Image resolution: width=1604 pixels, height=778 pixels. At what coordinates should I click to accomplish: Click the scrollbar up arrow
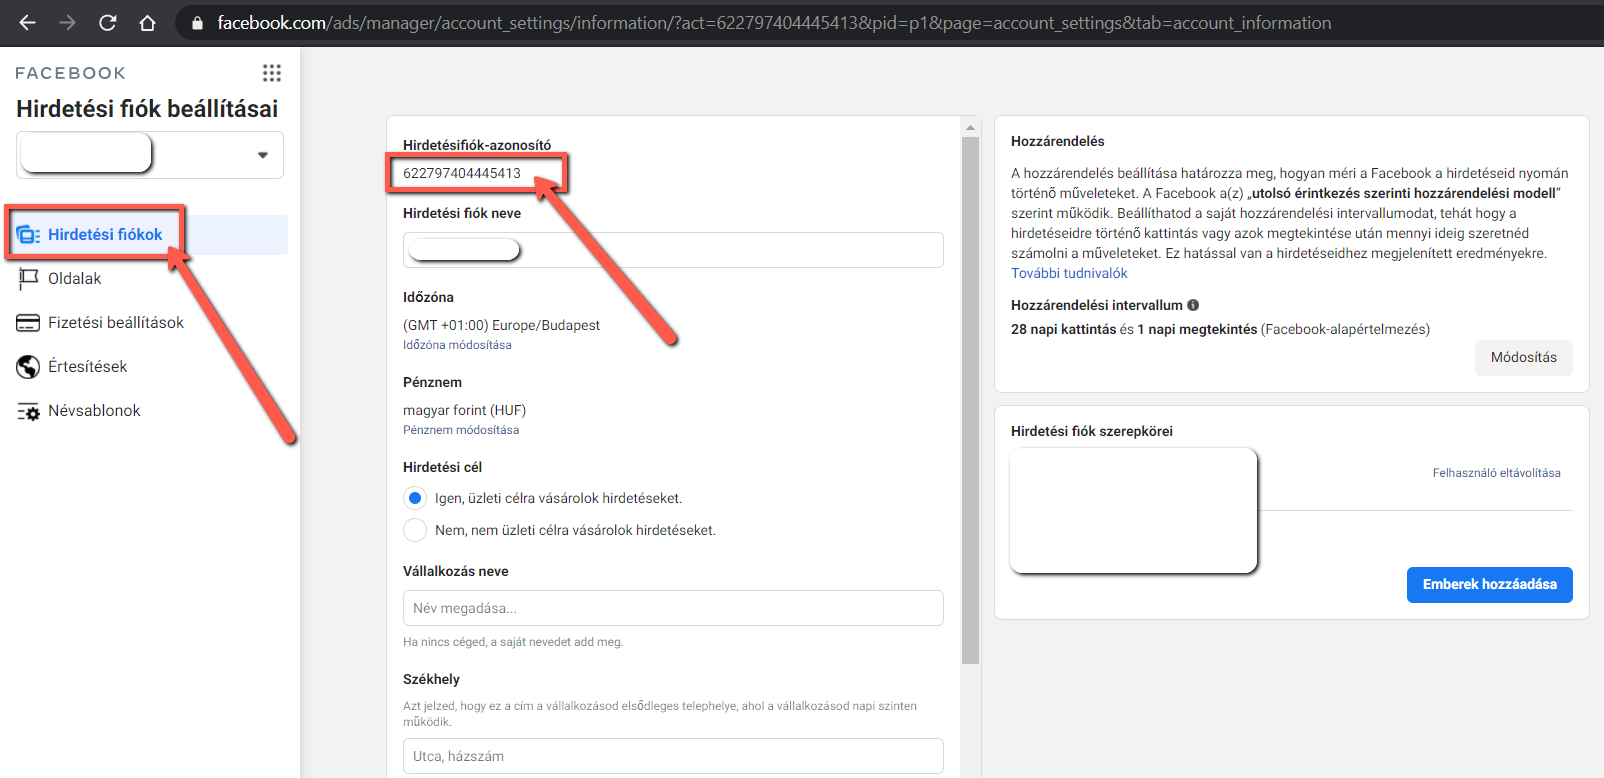tap(970, 127)
